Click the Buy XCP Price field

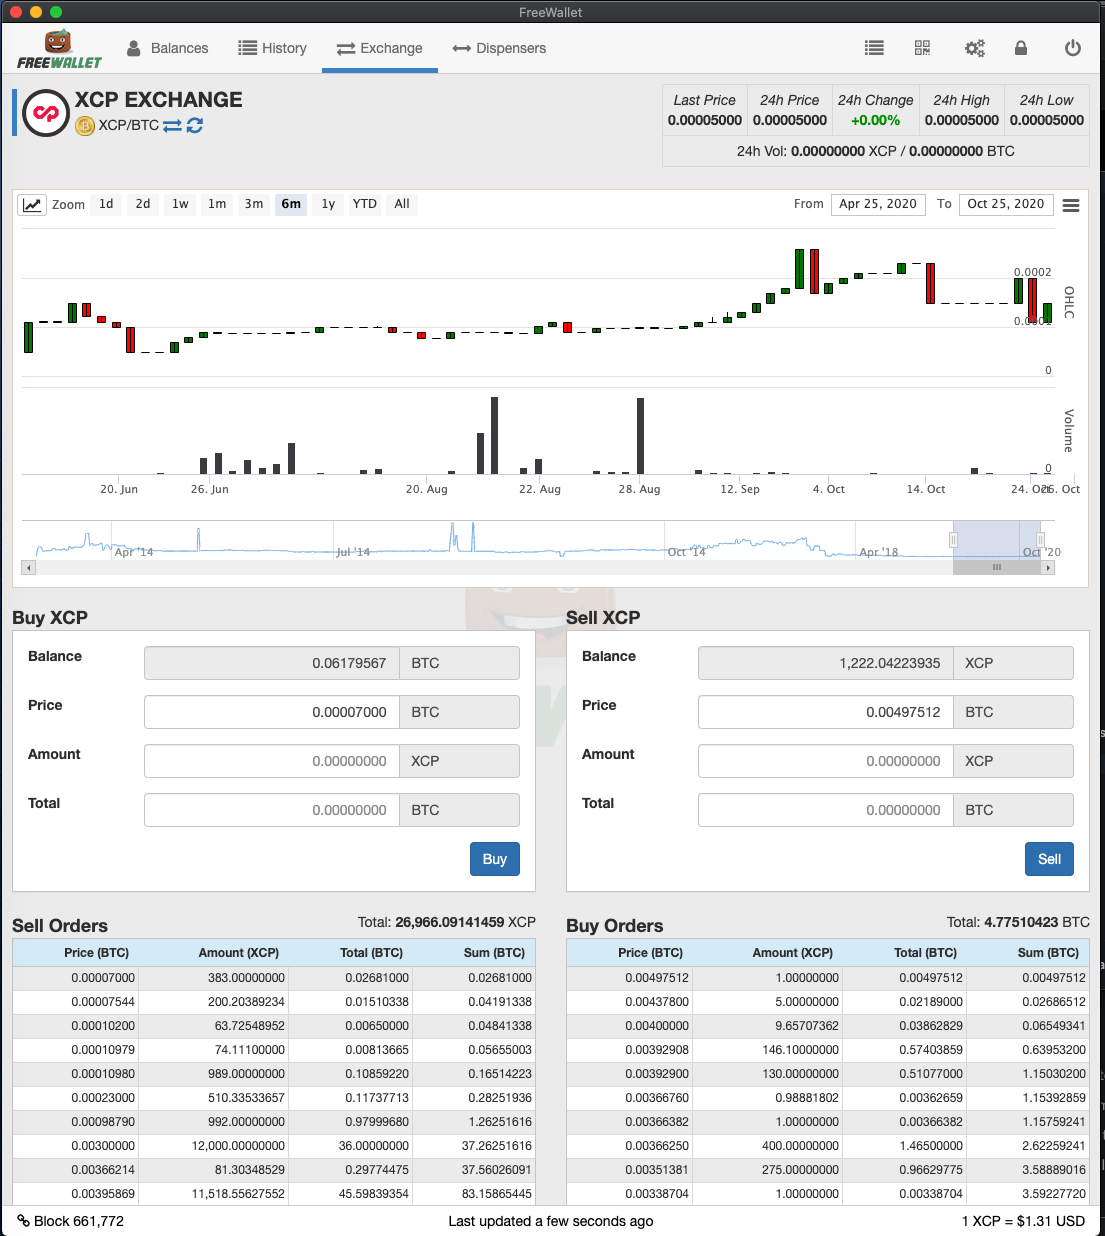[272, 712]
